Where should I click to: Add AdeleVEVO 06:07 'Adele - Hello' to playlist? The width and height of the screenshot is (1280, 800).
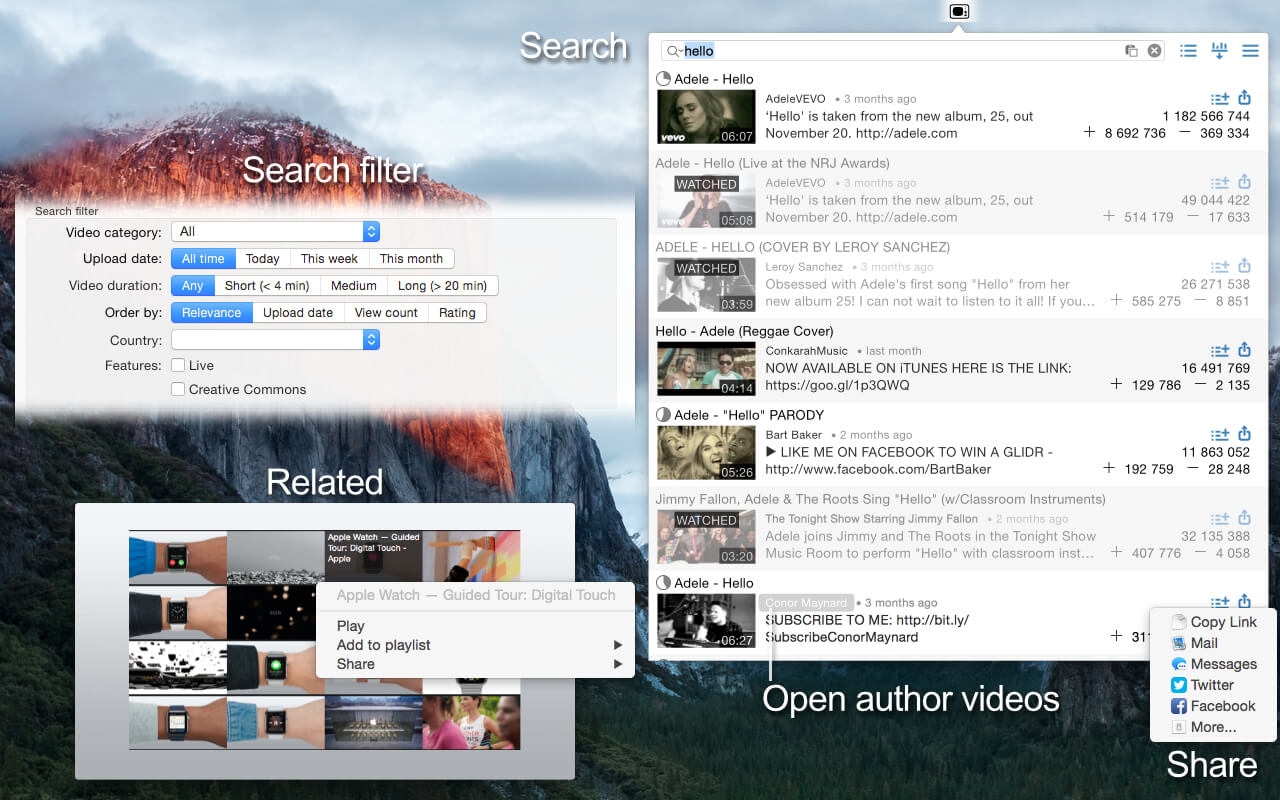click(x=1220, y=98)
